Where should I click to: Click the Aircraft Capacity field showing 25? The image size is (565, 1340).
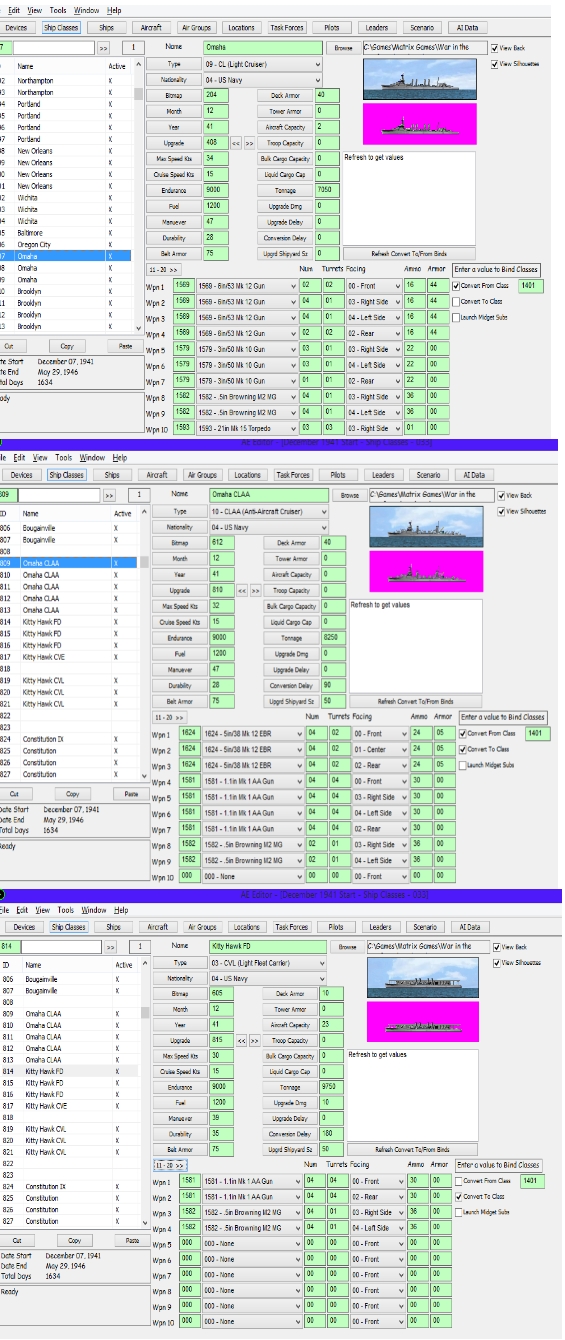tap(330, 1025)
